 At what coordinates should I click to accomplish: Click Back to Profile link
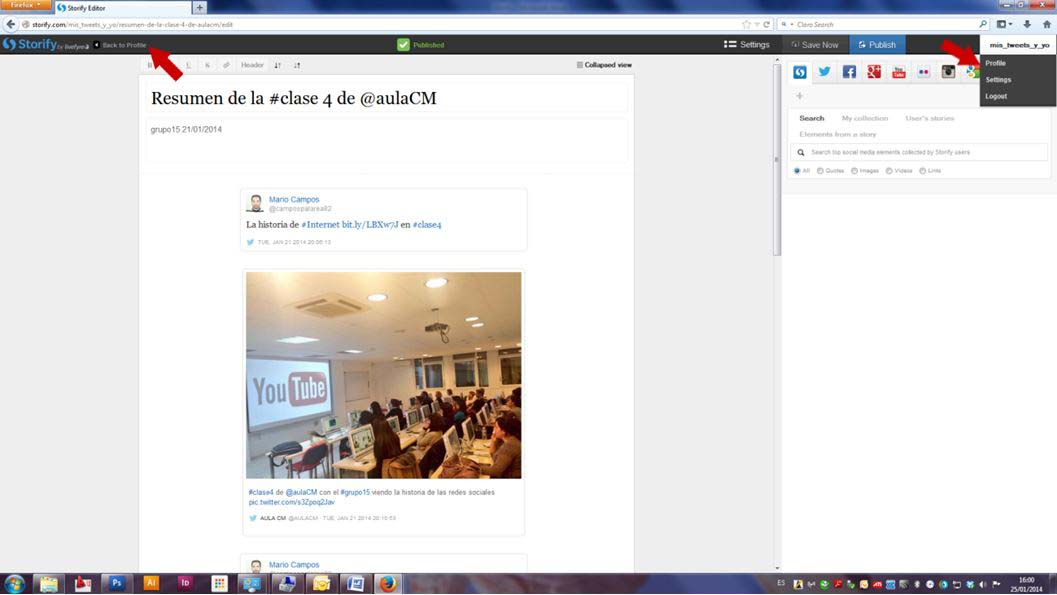point(121,45)
